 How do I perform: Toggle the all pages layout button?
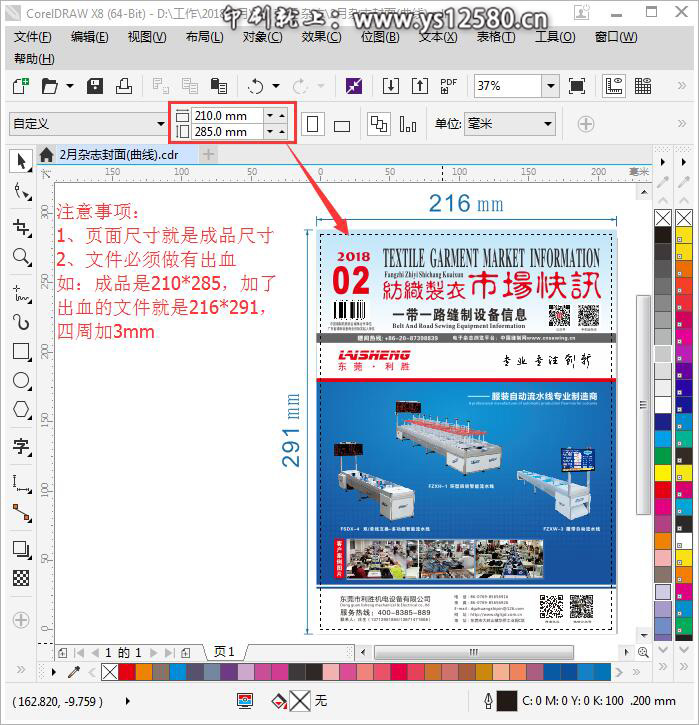(379, 124)
